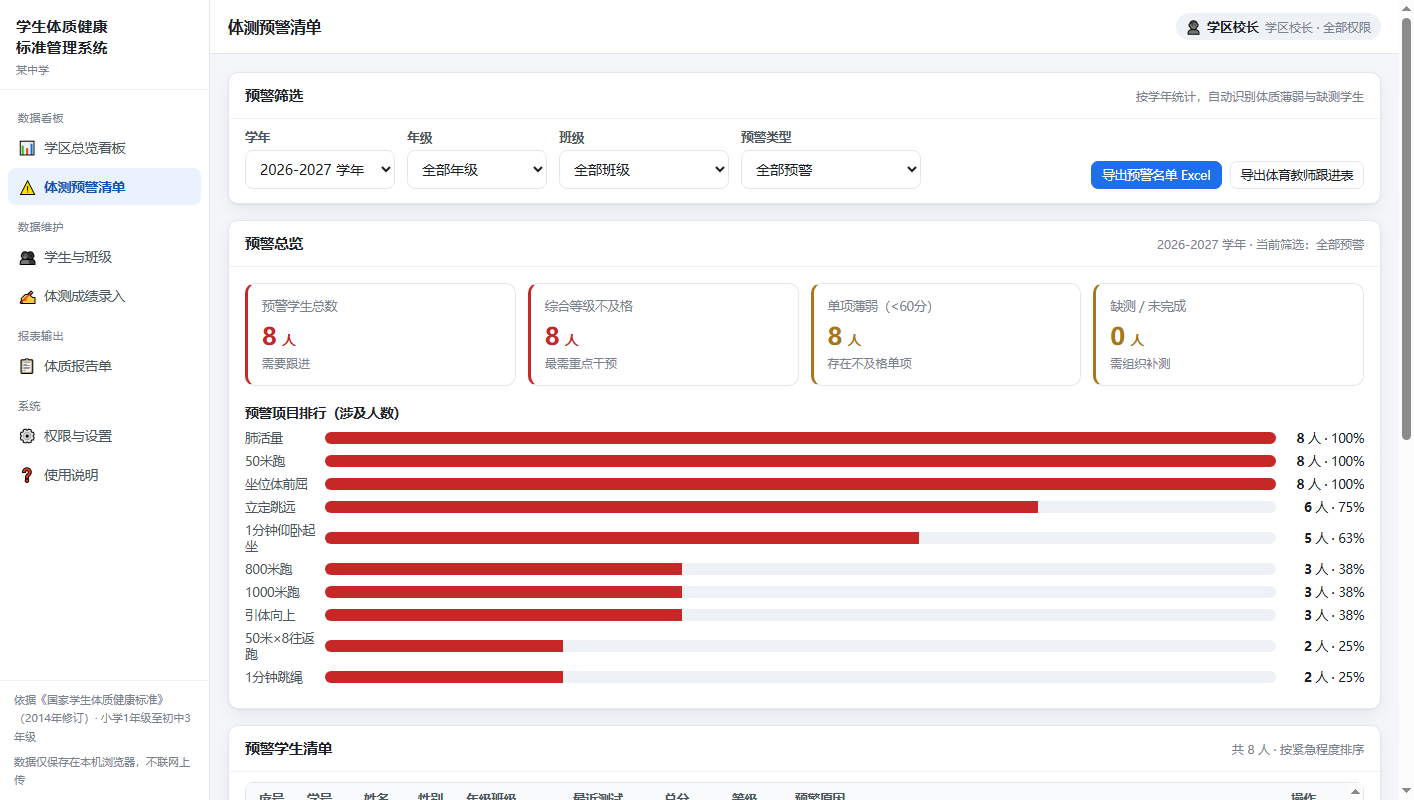Screen dimensions: 1414x800
Task: Click the 800米跑 ranking progress bar
Action: pos(800,569)
